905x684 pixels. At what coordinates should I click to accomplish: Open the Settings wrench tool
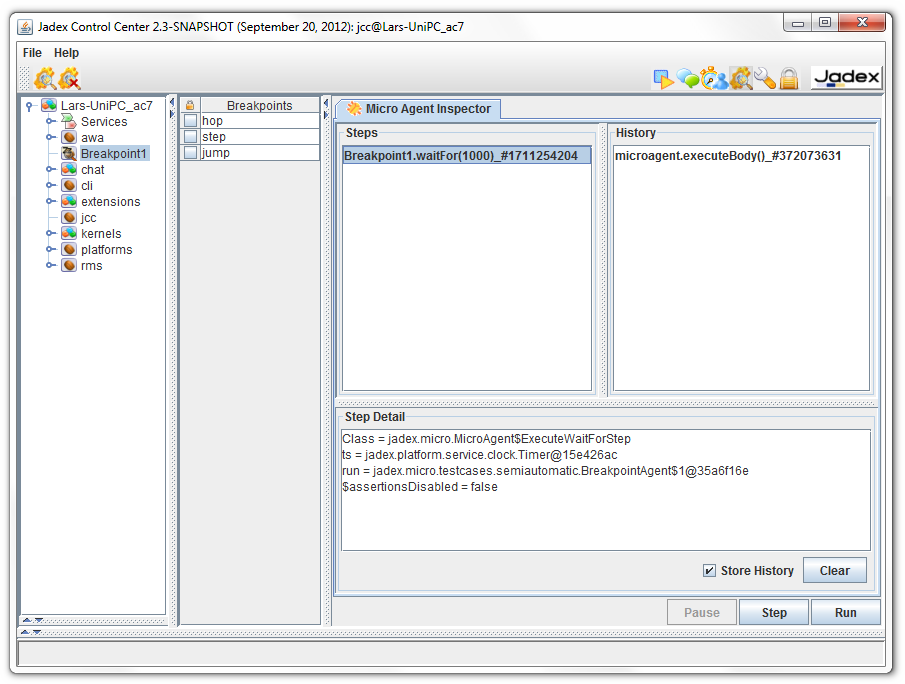pos(762,77)
